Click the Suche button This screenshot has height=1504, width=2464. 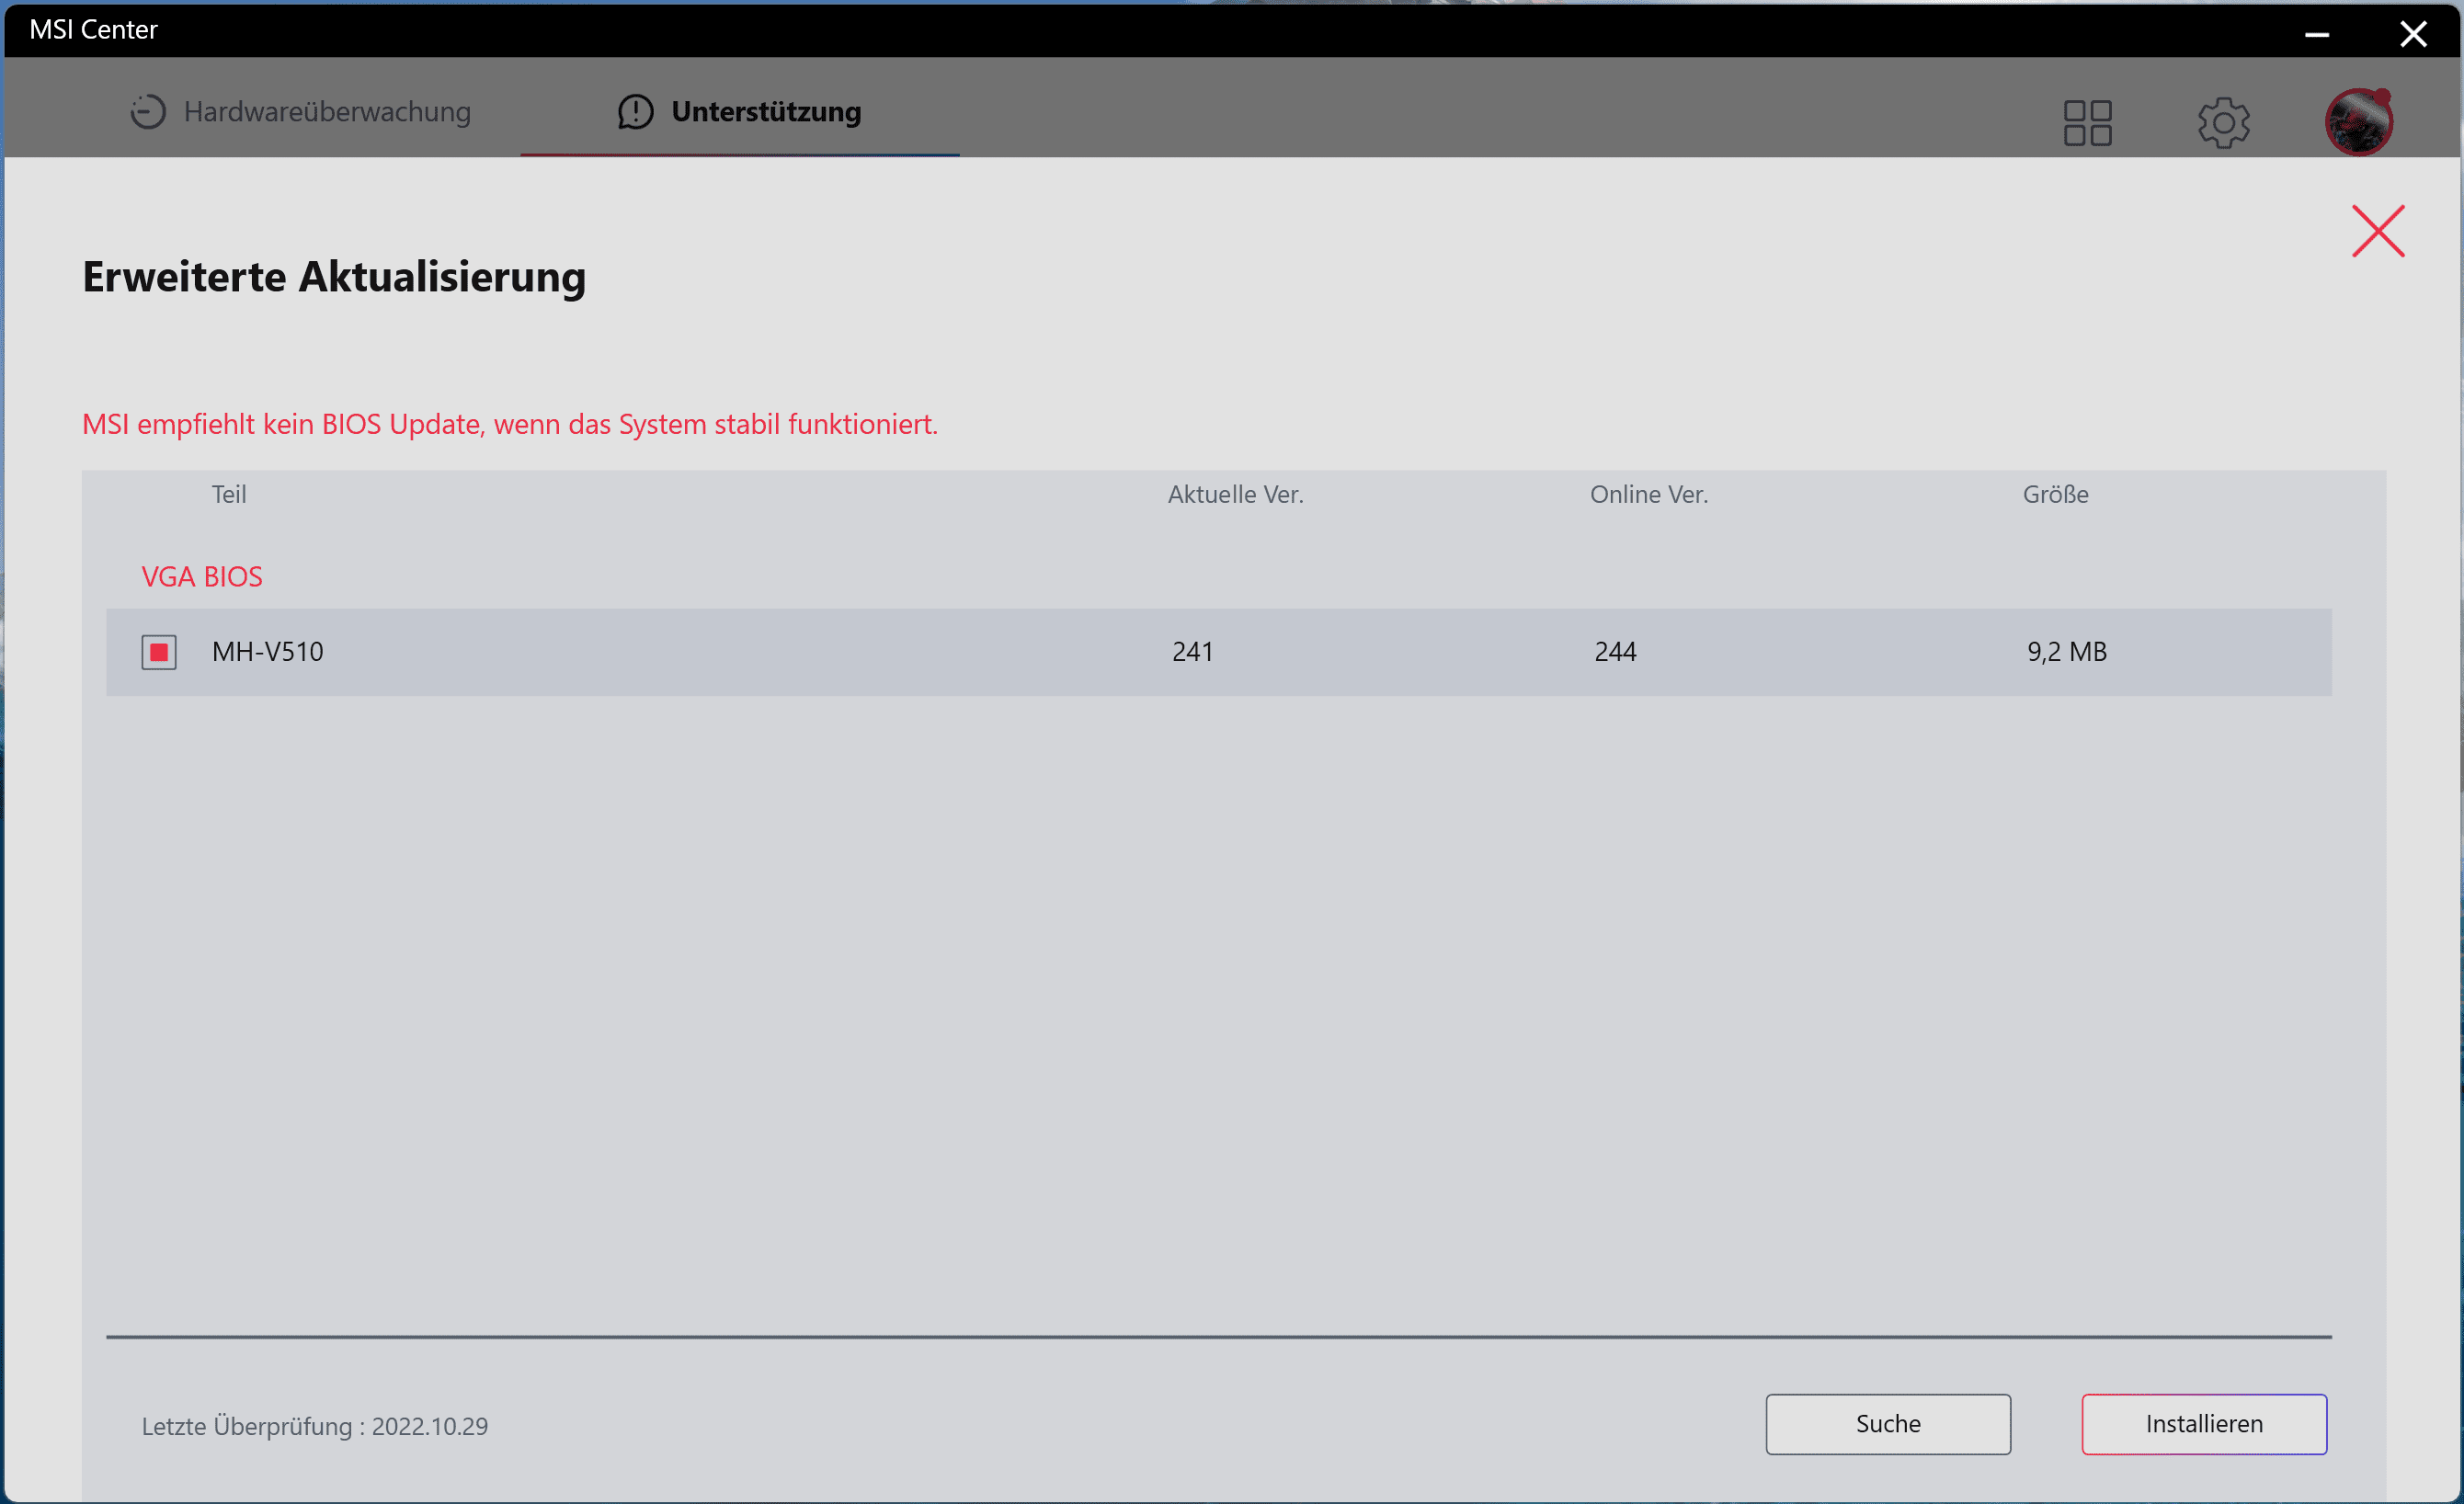(1887, 1423)
